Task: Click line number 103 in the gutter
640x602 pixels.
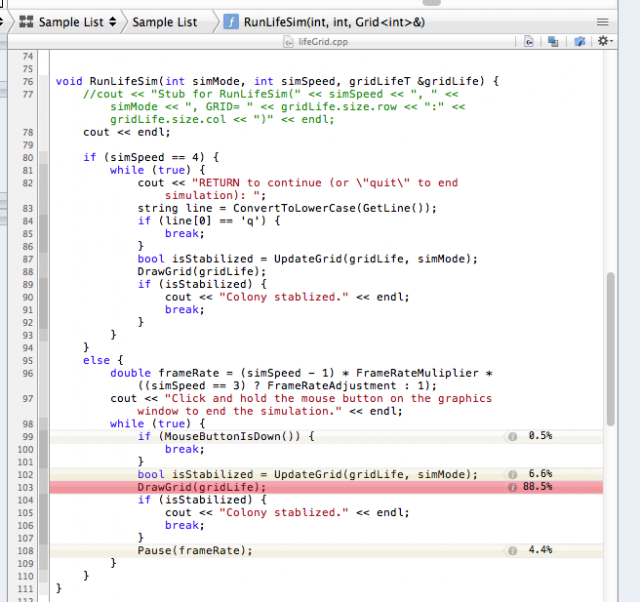Action: click(x=25, y=487)
